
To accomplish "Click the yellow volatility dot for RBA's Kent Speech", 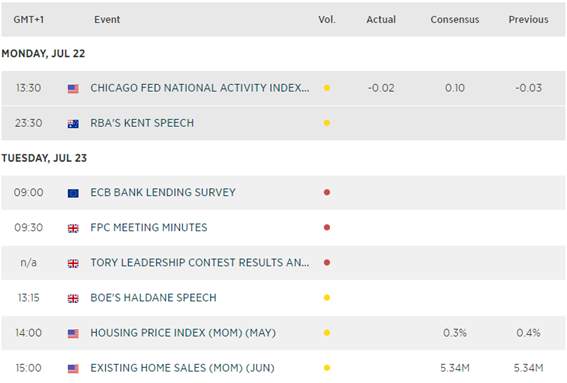I will click(x=327, y=123).
